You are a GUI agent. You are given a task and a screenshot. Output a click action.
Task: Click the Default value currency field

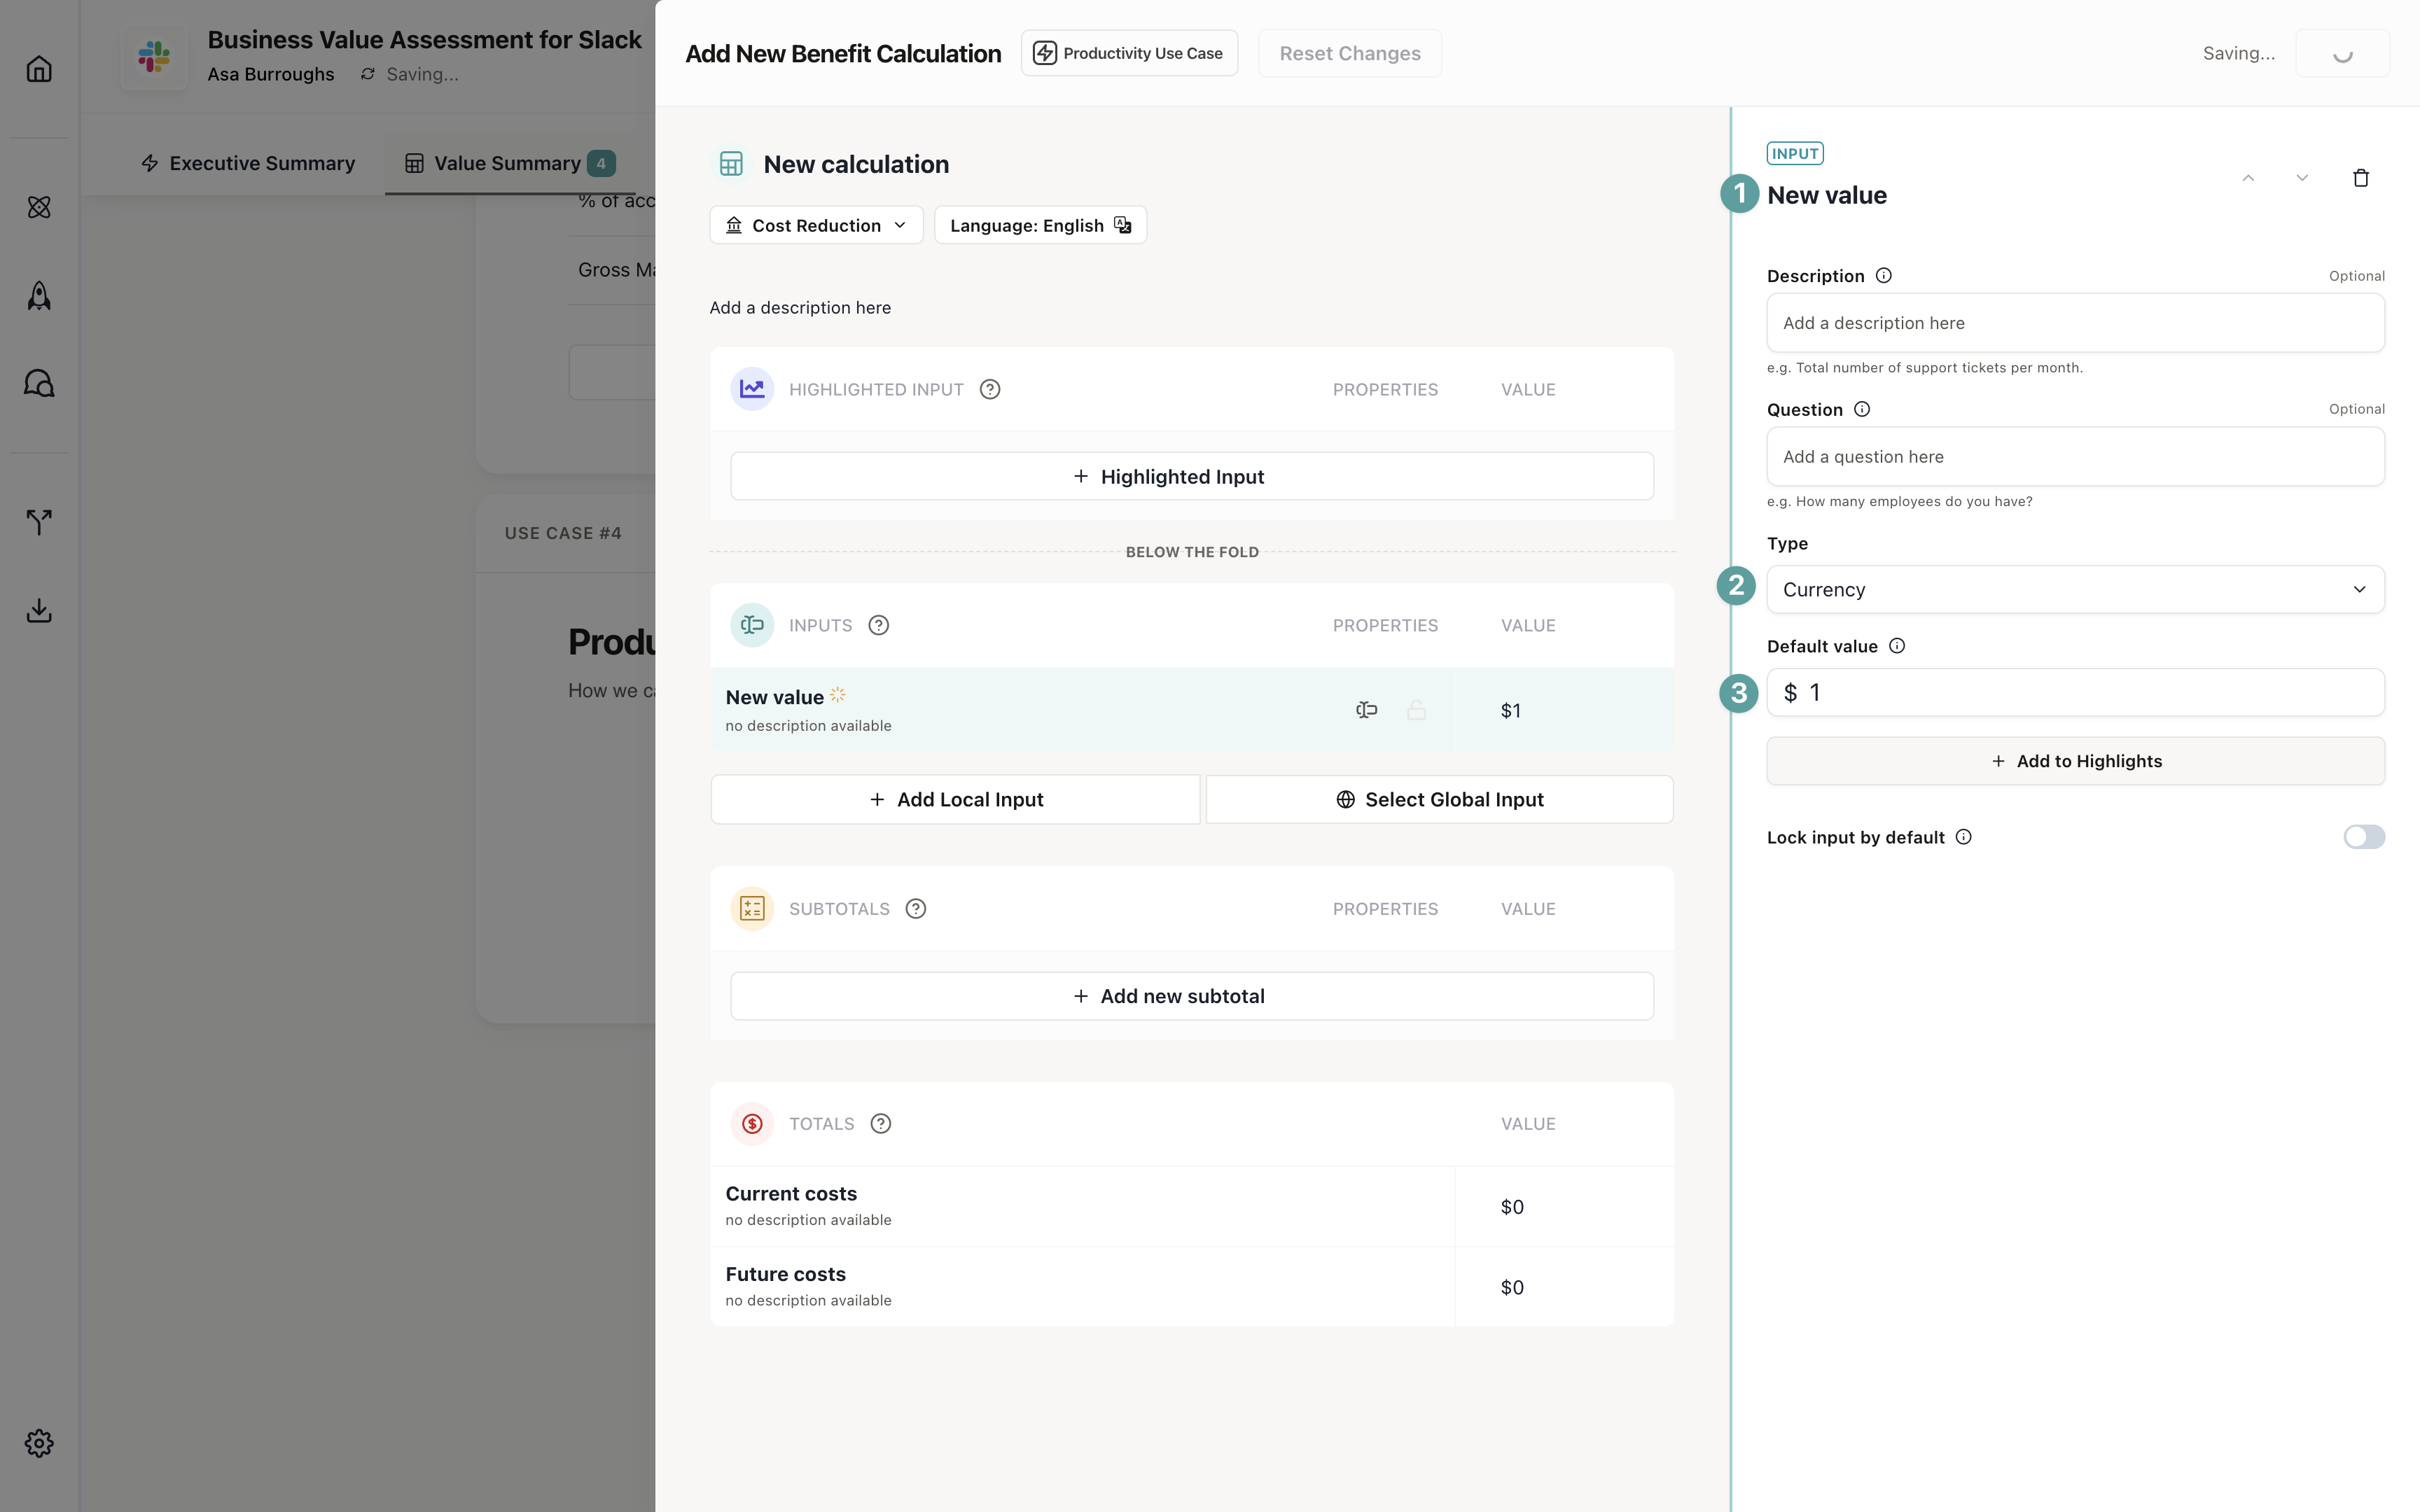[x=2075, y=692]
